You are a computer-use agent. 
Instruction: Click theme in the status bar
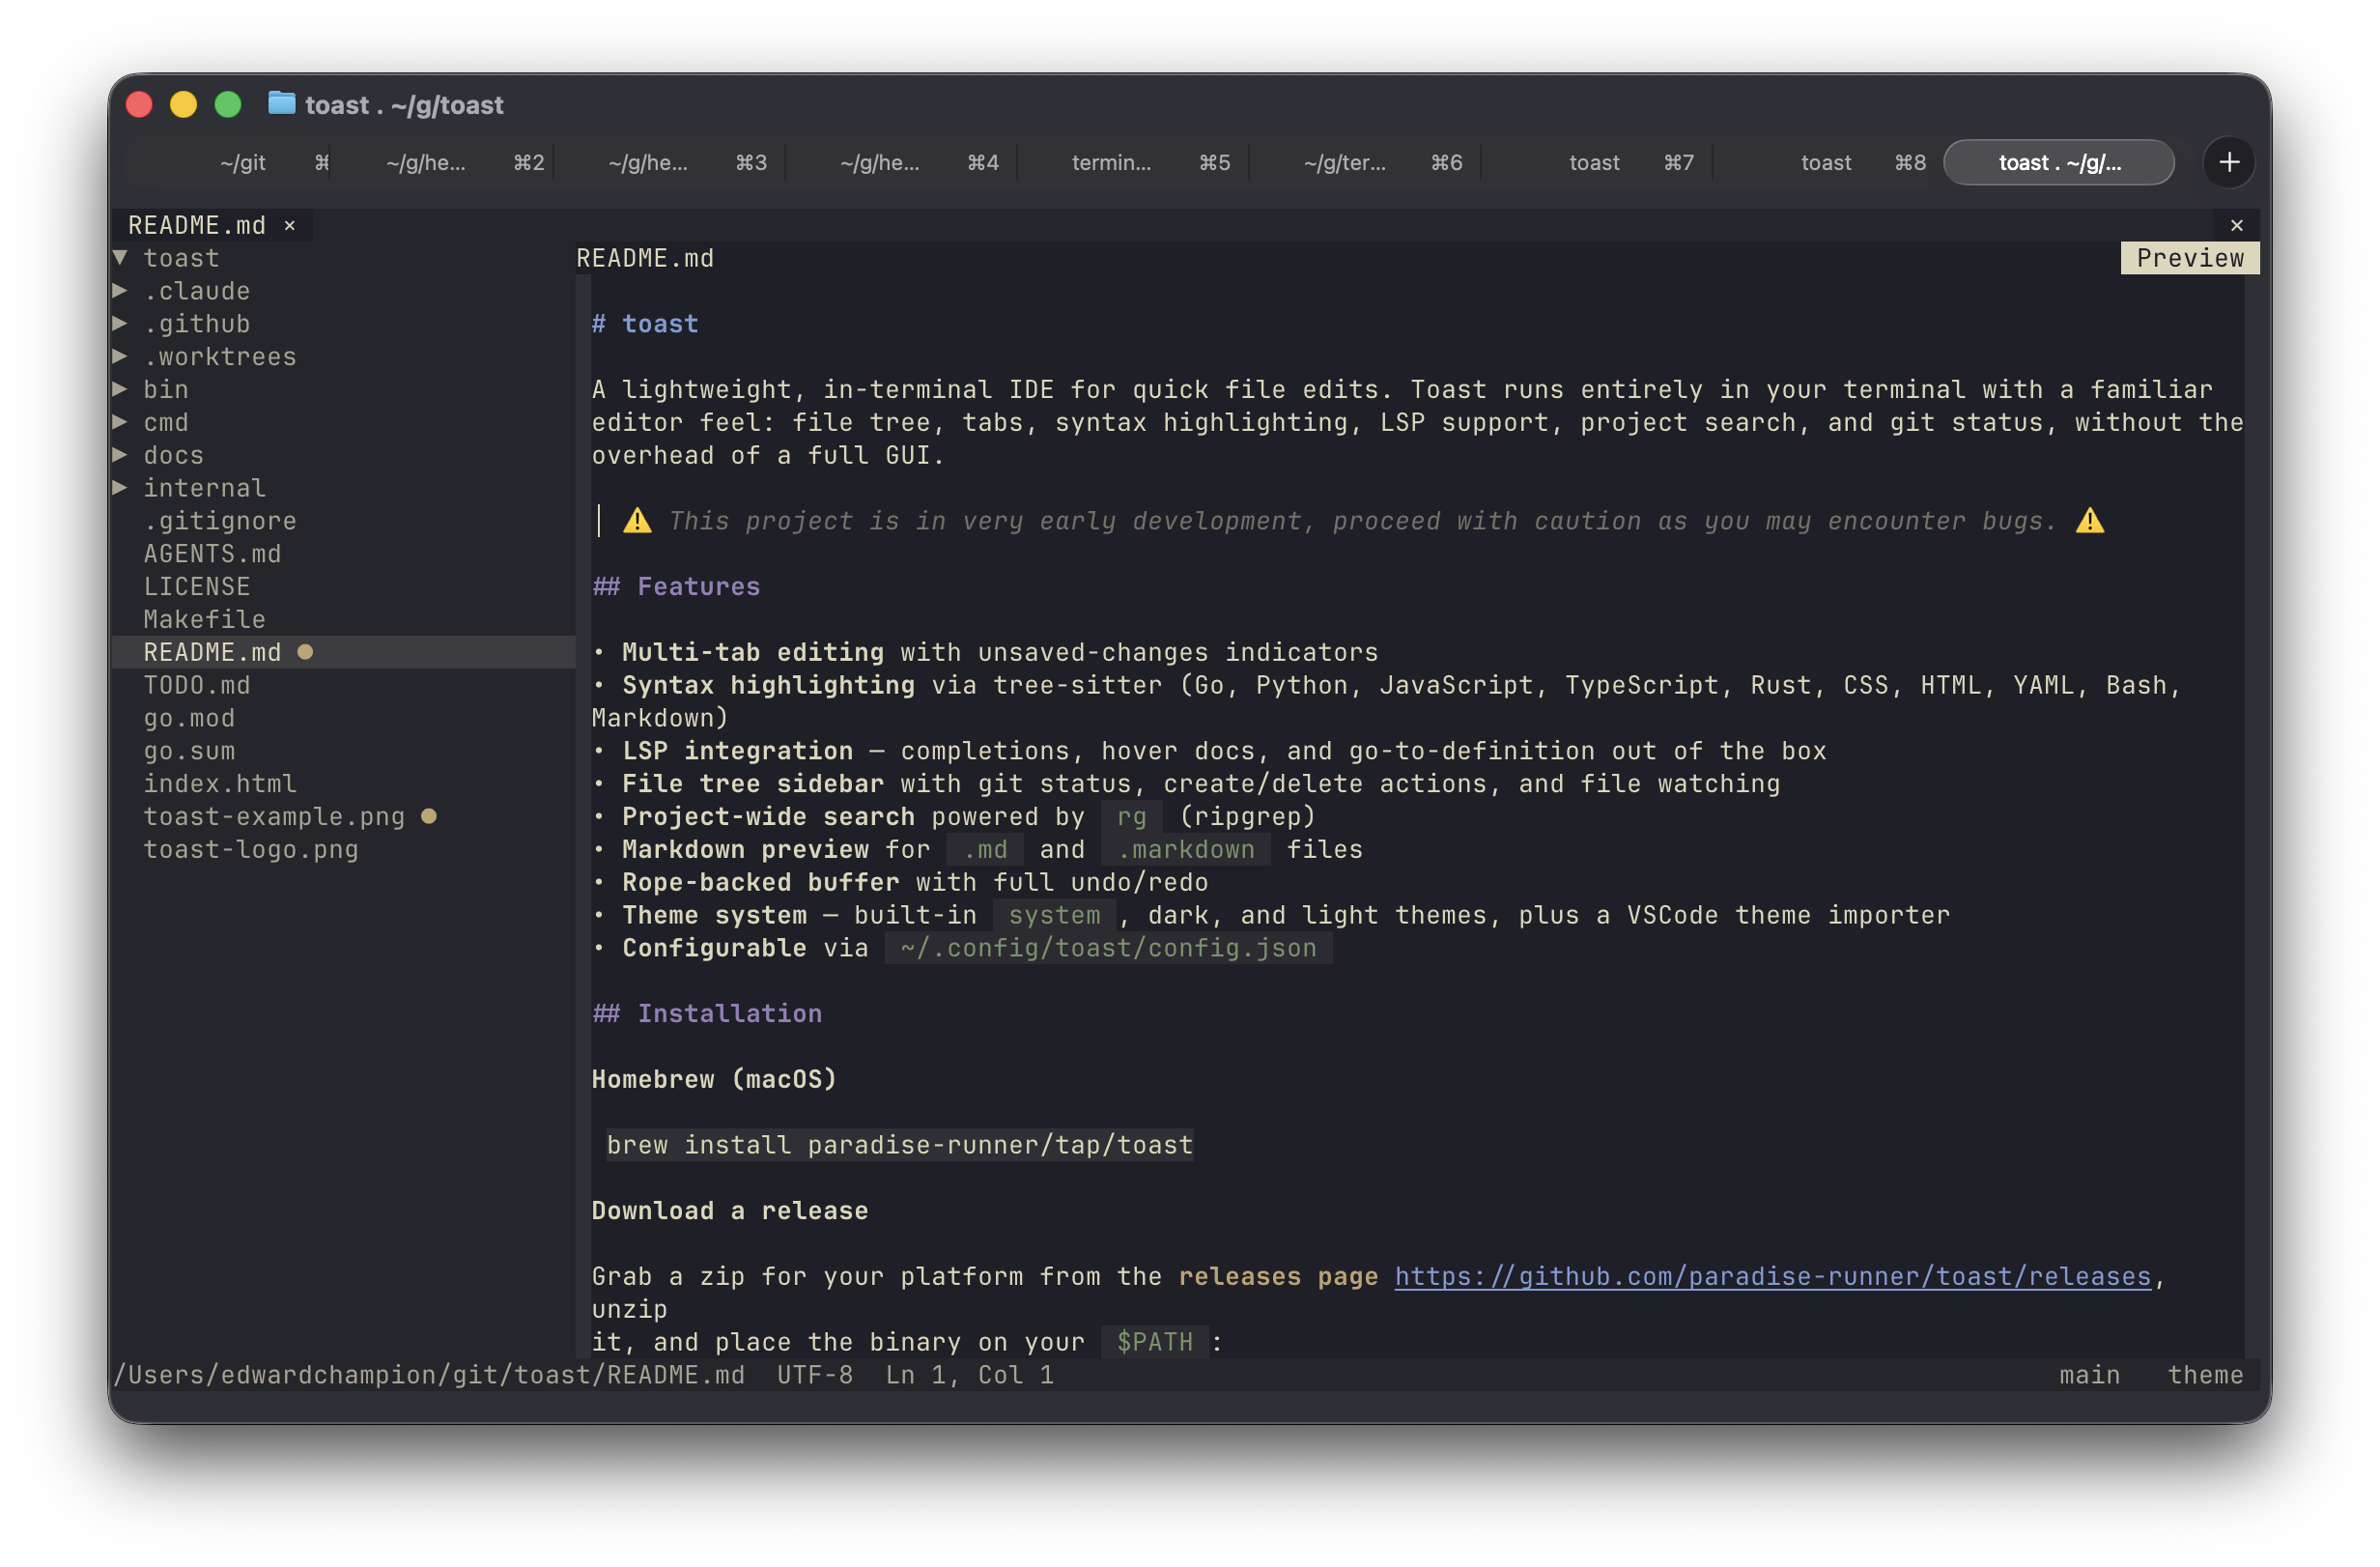pos(2205,1376)
